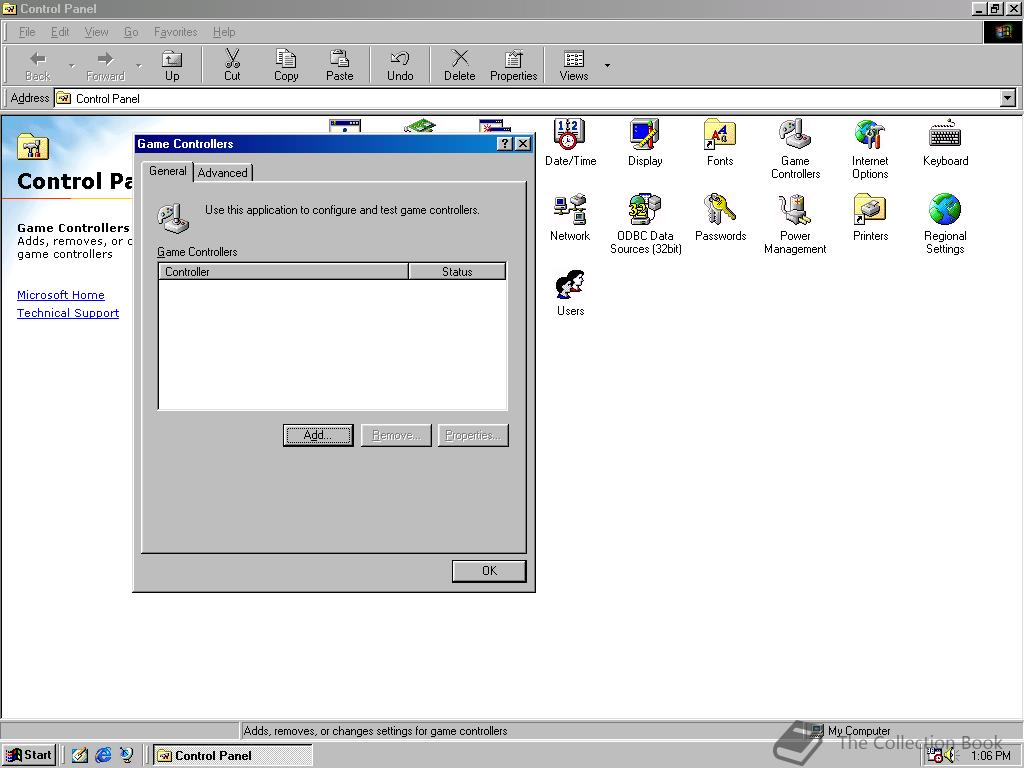Open the Address bar dropdown
The image size is (1024, 768).
tap(1008, 99)
